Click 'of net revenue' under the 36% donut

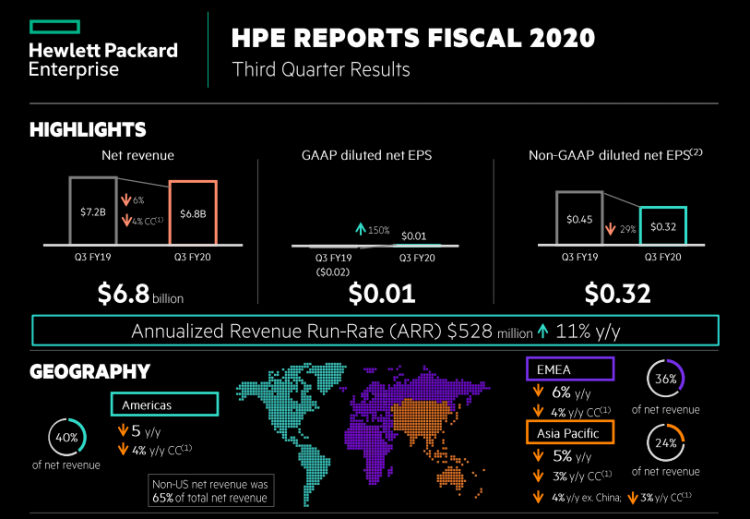665,410
